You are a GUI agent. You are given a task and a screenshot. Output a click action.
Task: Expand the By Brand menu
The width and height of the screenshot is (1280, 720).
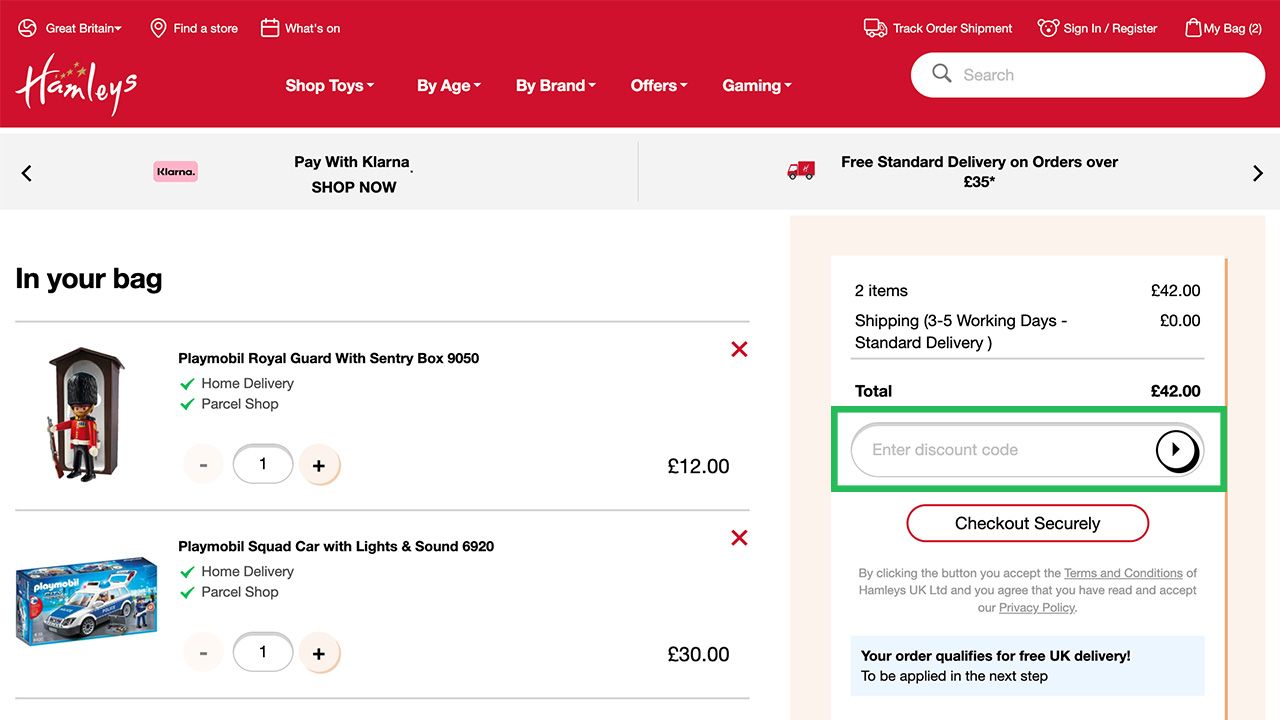coord(555,86)
